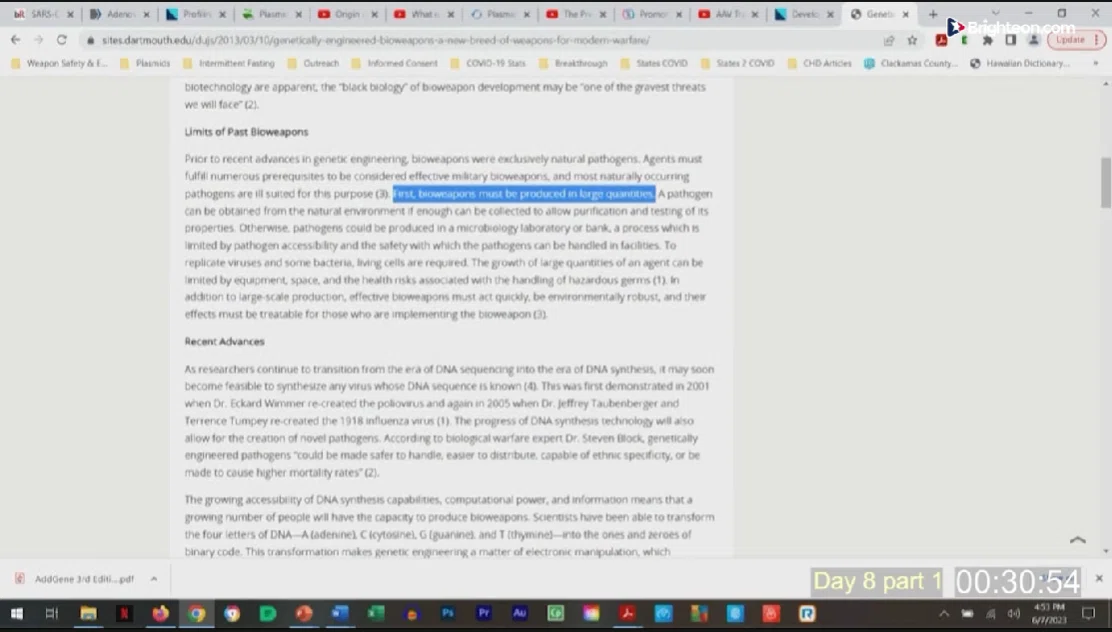Switch to the Develo tab
Image resolution: width=1112 pixels, height=632 pixels.
pos(804,14)
